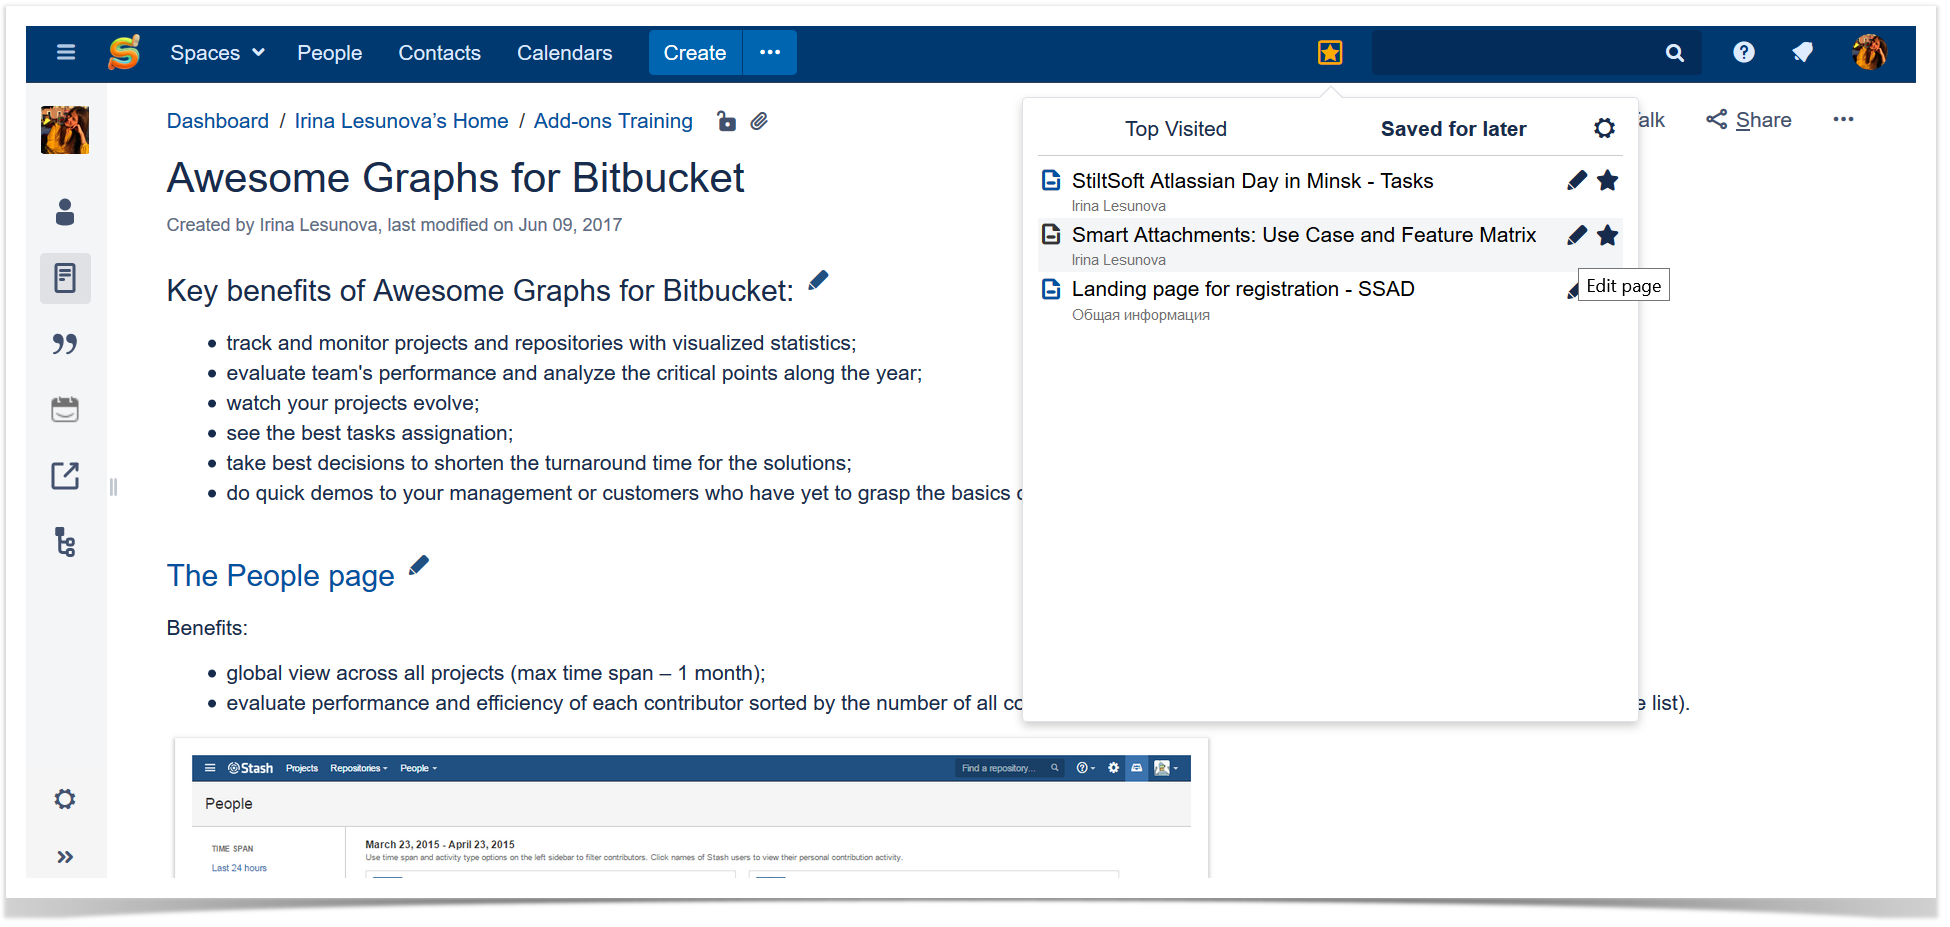Click the external shortcut link icon in sidebar
The width and height of the screenshot is (1950, 927).
pyautogui.click(x=65, y=476)
